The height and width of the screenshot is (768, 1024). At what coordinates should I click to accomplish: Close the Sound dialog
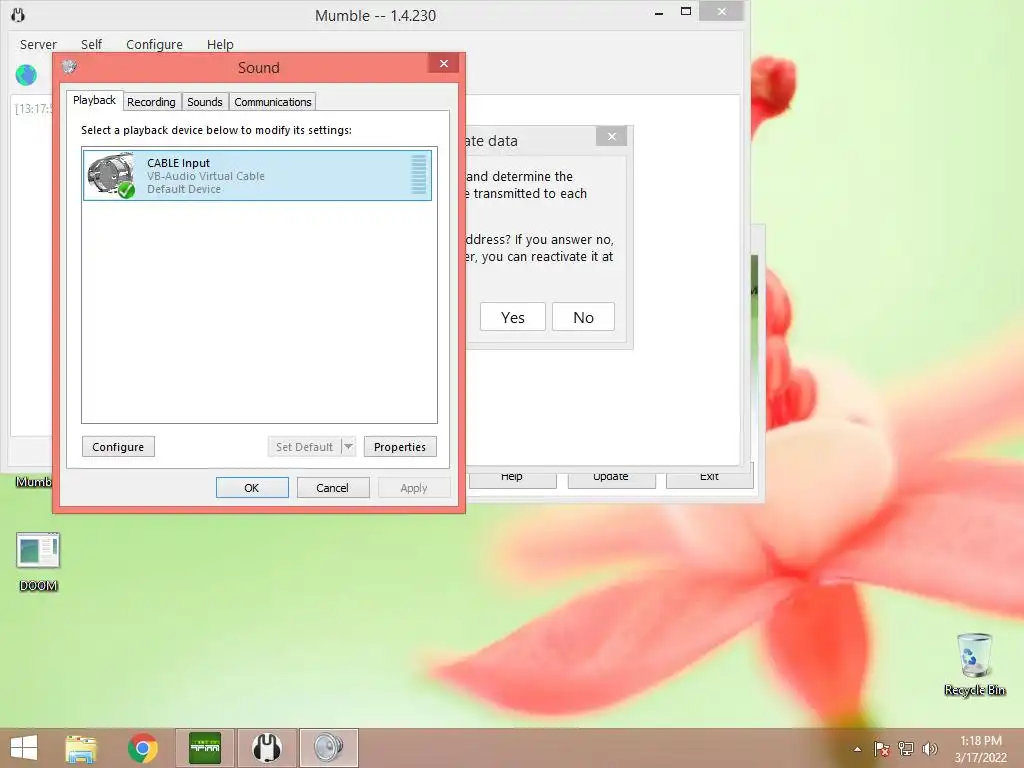tap(444, 63)
